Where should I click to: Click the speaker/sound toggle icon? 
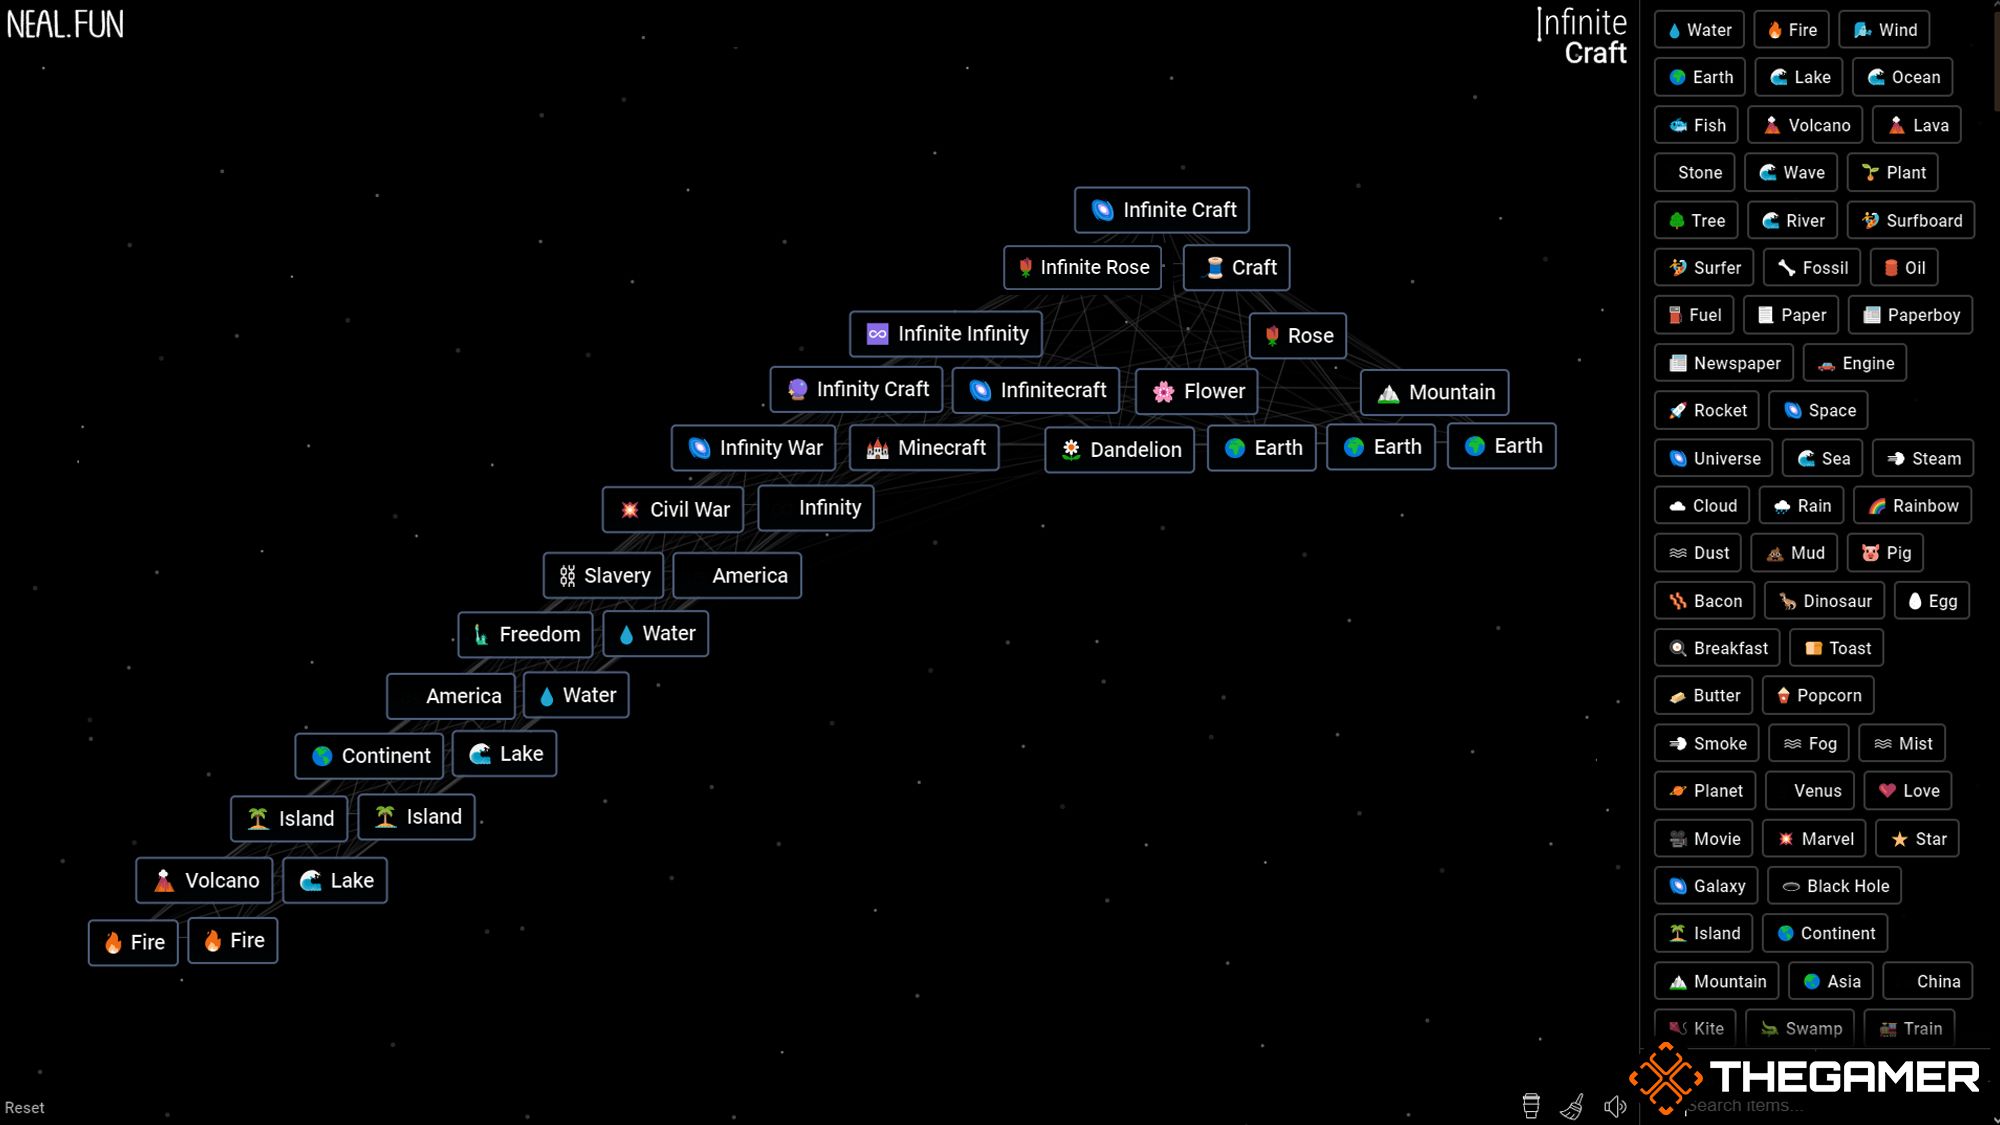[x=1614, y=1106]
